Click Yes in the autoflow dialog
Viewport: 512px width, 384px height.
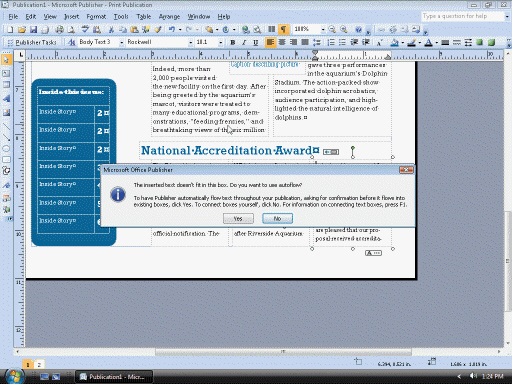point(238,219)
